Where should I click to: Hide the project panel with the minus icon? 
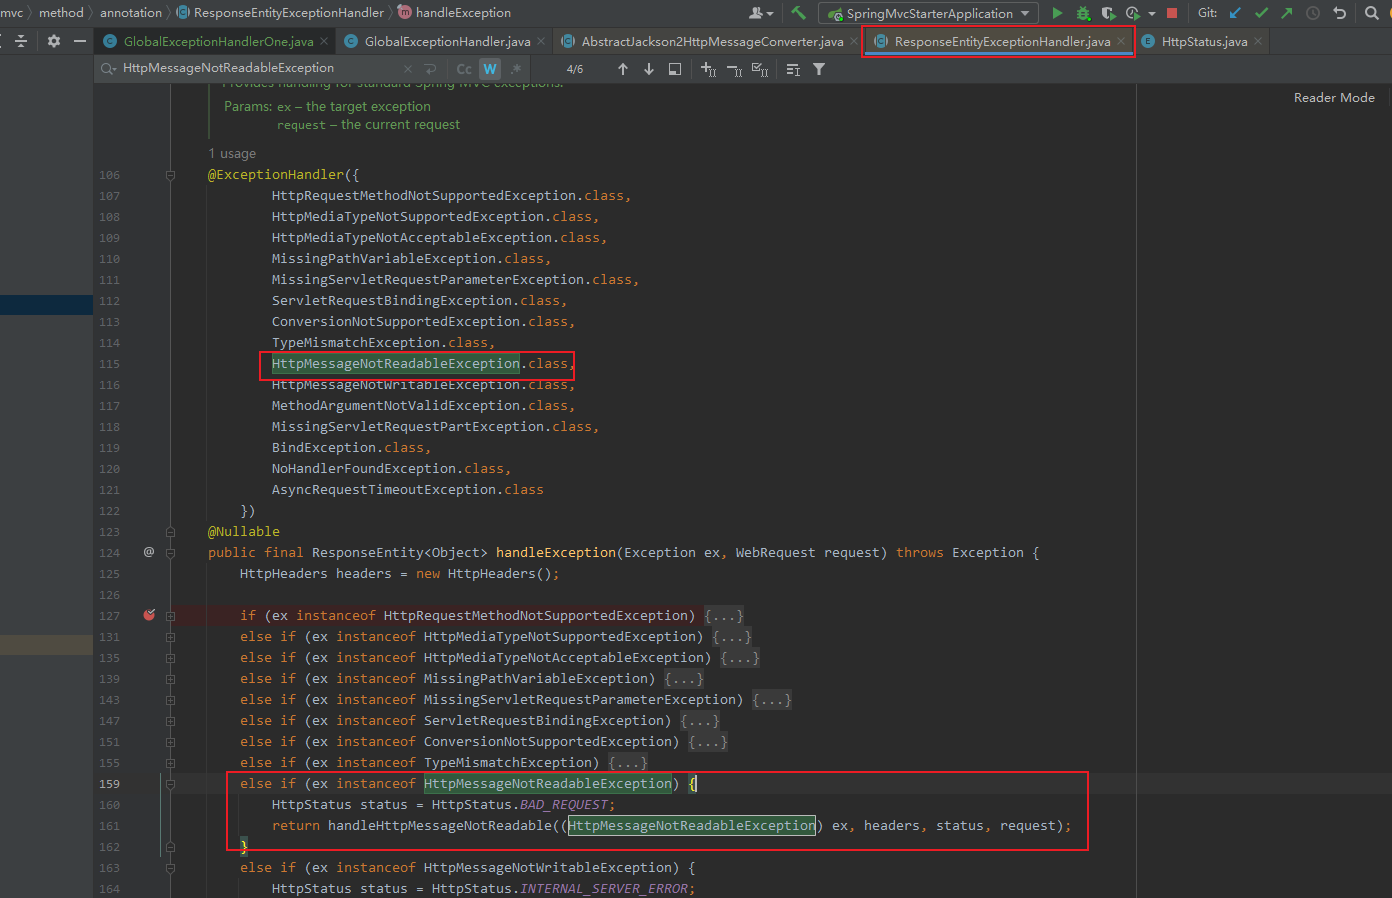point(80,41)
